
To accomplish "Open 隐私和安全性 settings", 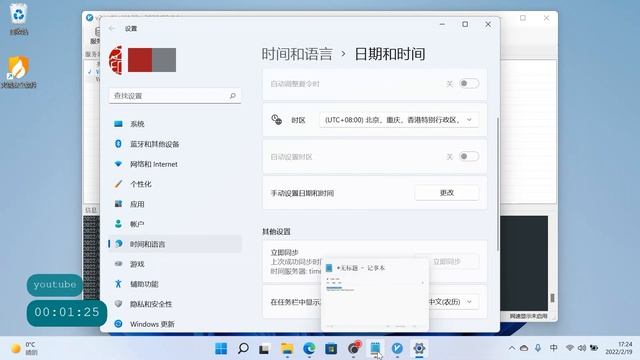I will click(x=175, y=304).
